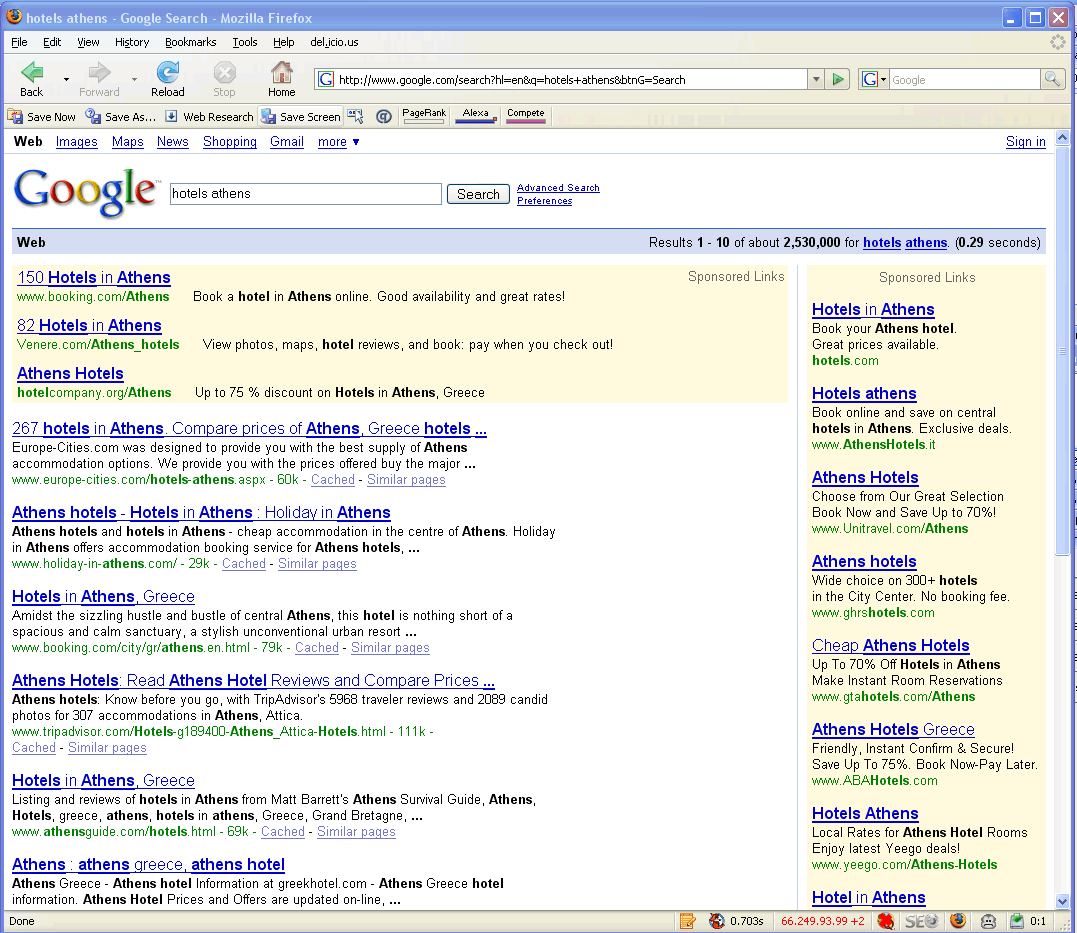Open 'Athens Hotels Greece' sponsored link
Viewport: 1077px width, 933px height.
point(894,730)
